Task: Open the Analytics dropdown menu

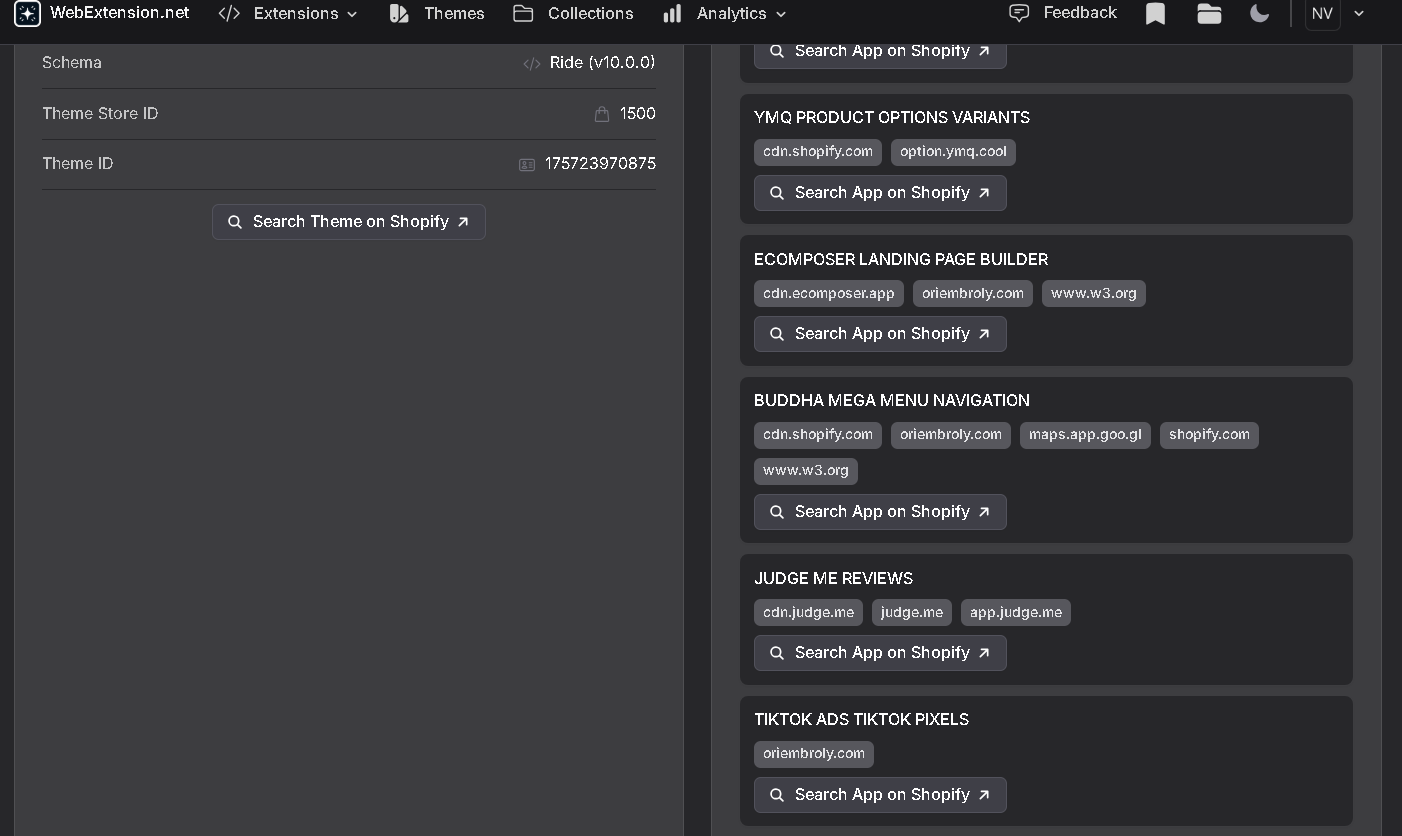Action: (725, 13)
